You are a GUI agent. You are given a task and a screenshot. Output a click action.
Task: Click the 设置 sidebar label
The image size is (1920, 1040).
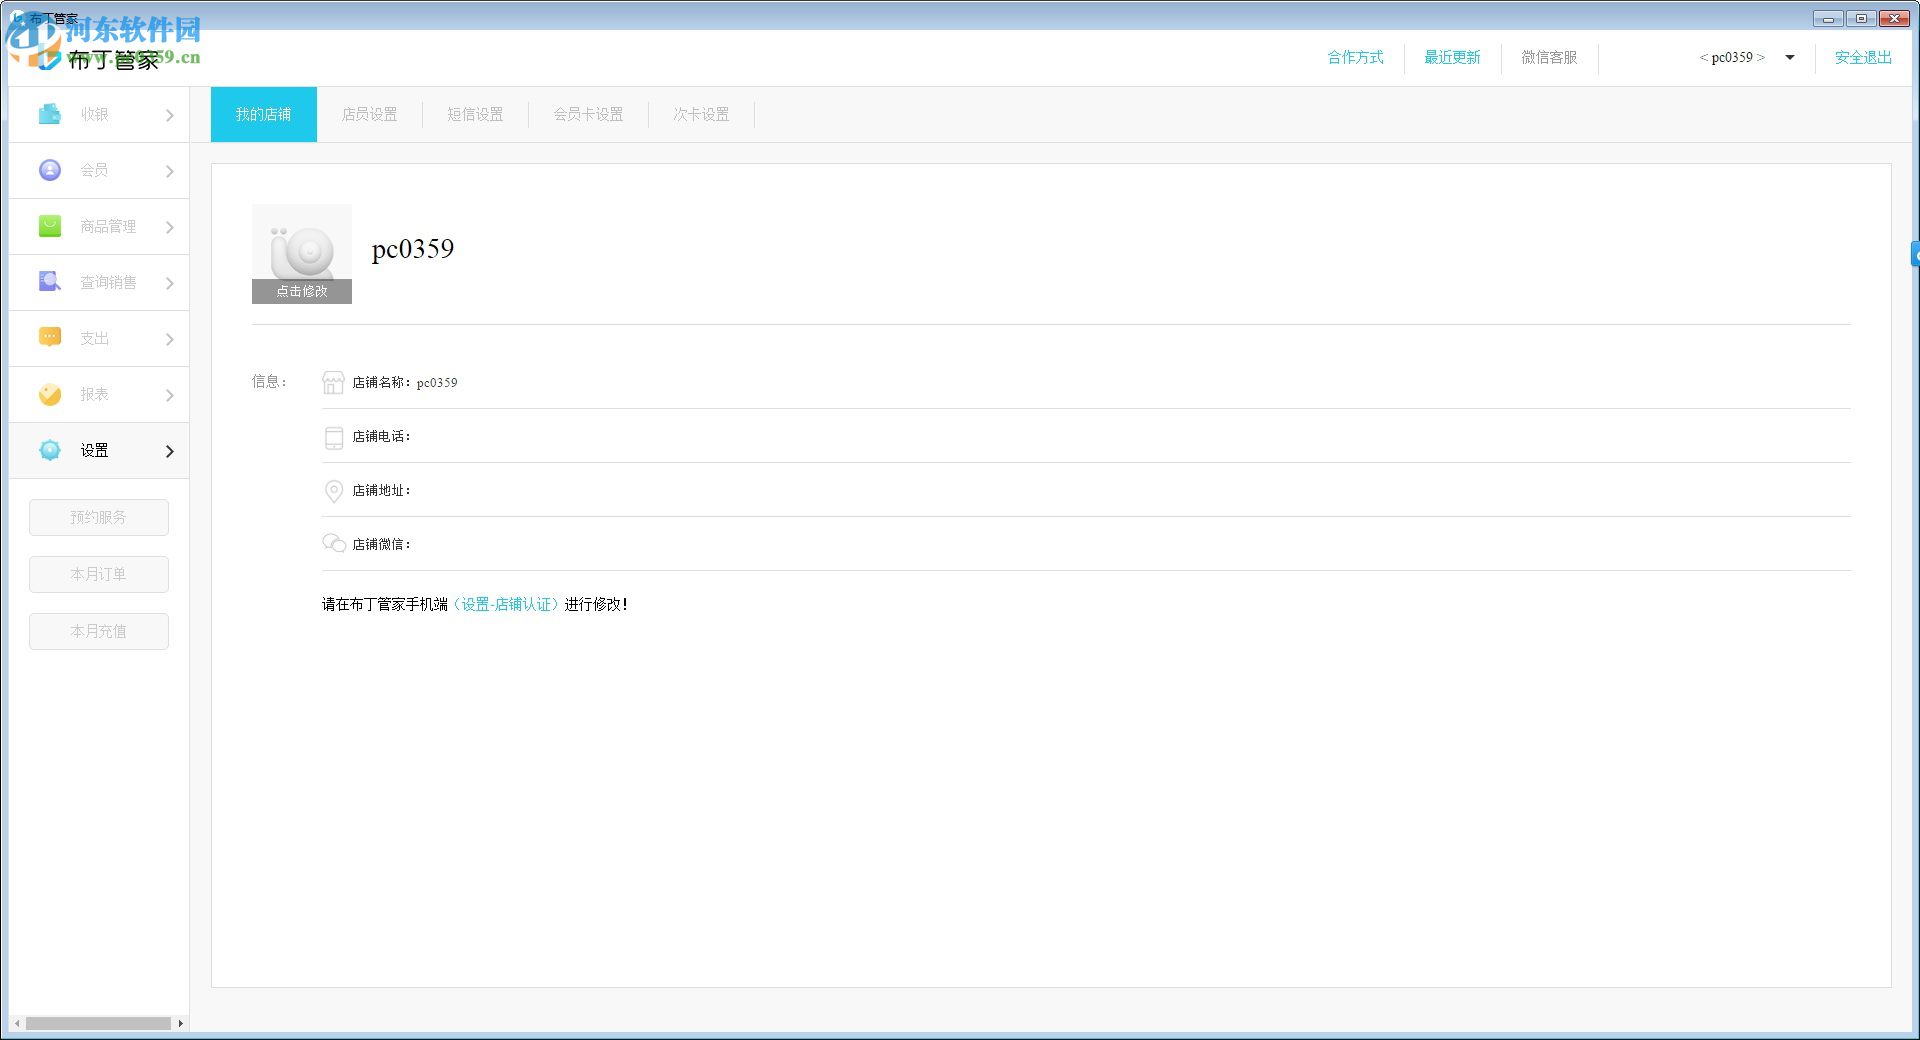[95, 451]
